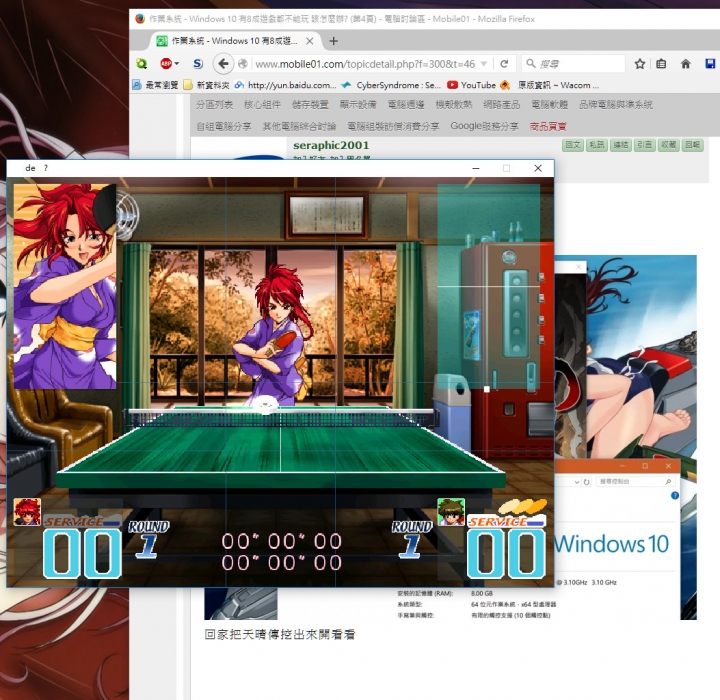Click the 連結 link button
This screenshot has height=700, width=720.
point(621,145)
